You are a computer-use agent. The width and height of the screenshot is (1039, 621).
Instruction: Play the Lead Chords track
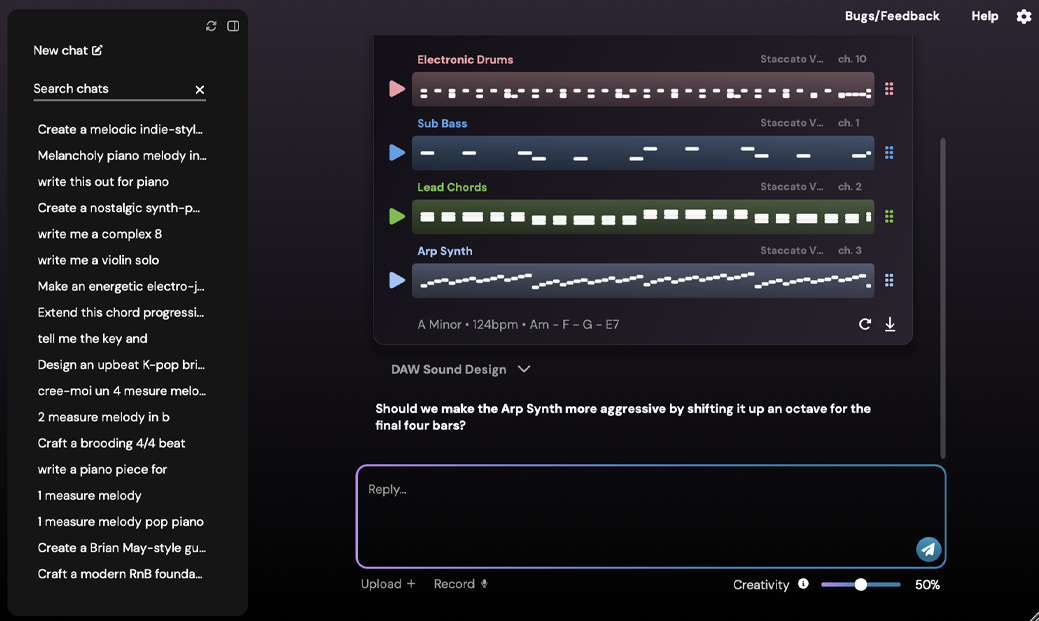click(397, 216)
